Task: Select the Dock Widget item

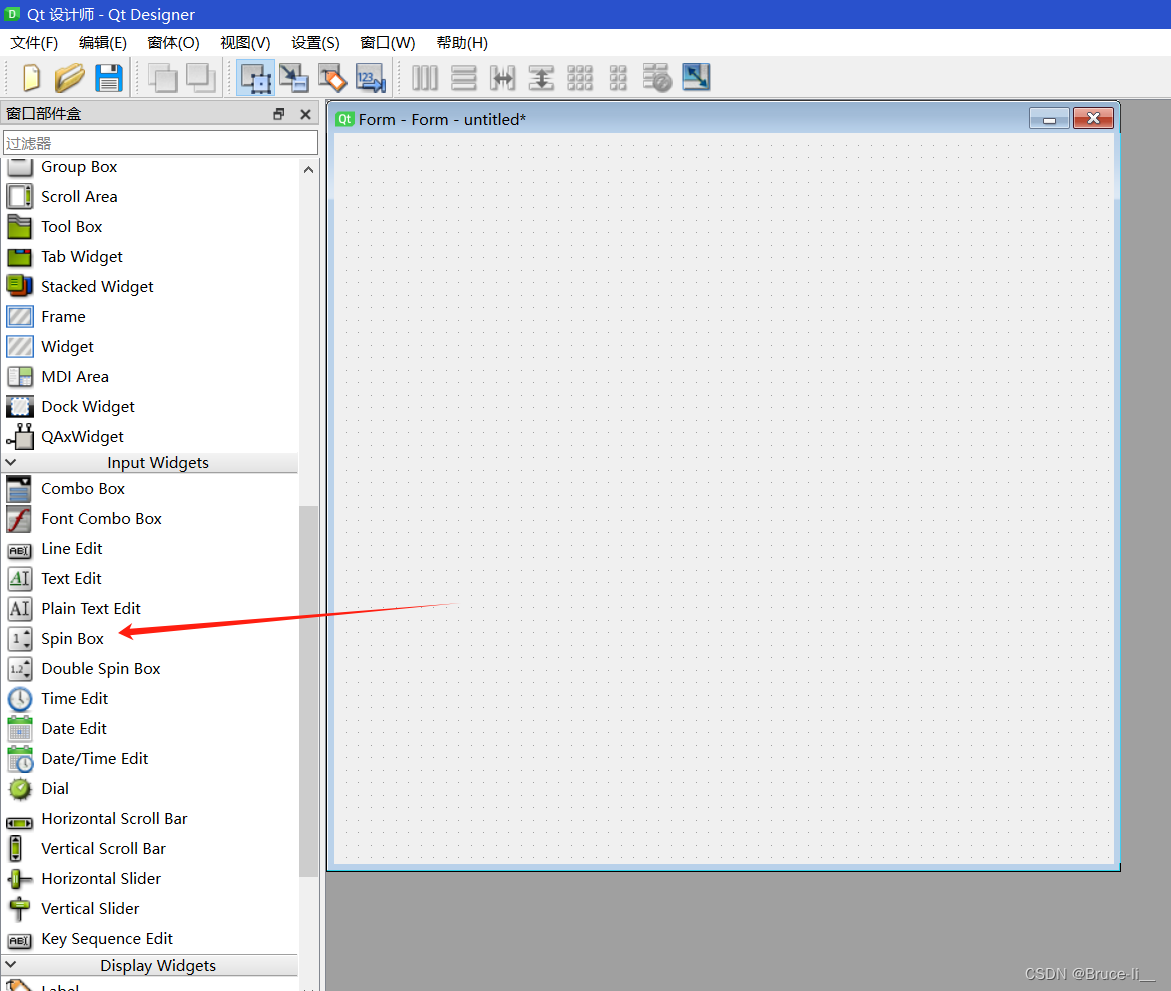Action: point(150,406)
